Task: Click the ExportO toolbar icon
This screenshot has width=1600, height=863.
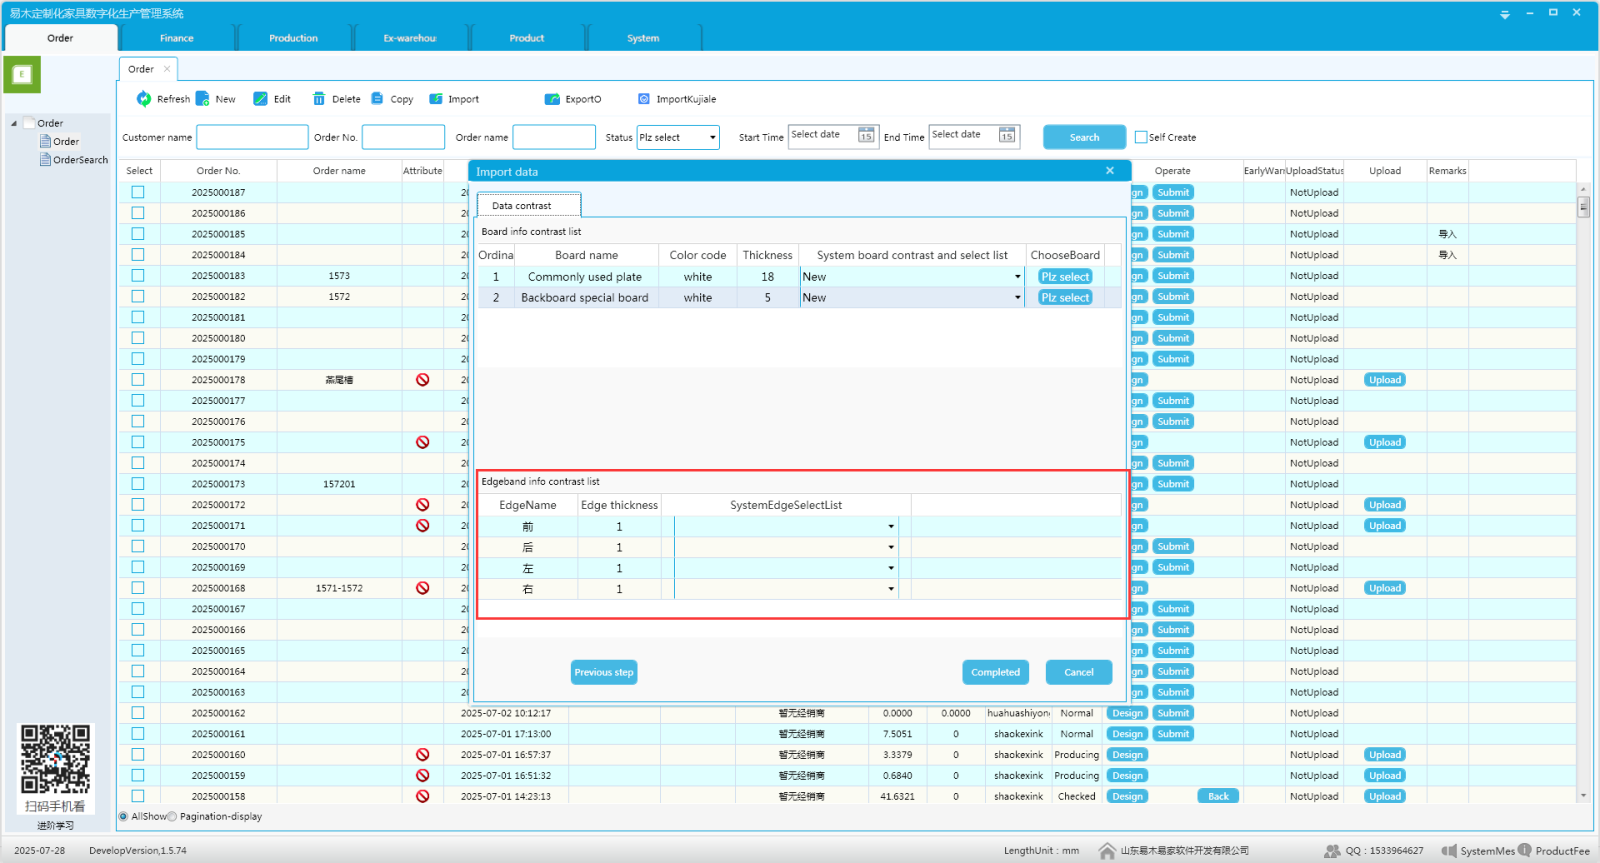Action: coord(552,99)
